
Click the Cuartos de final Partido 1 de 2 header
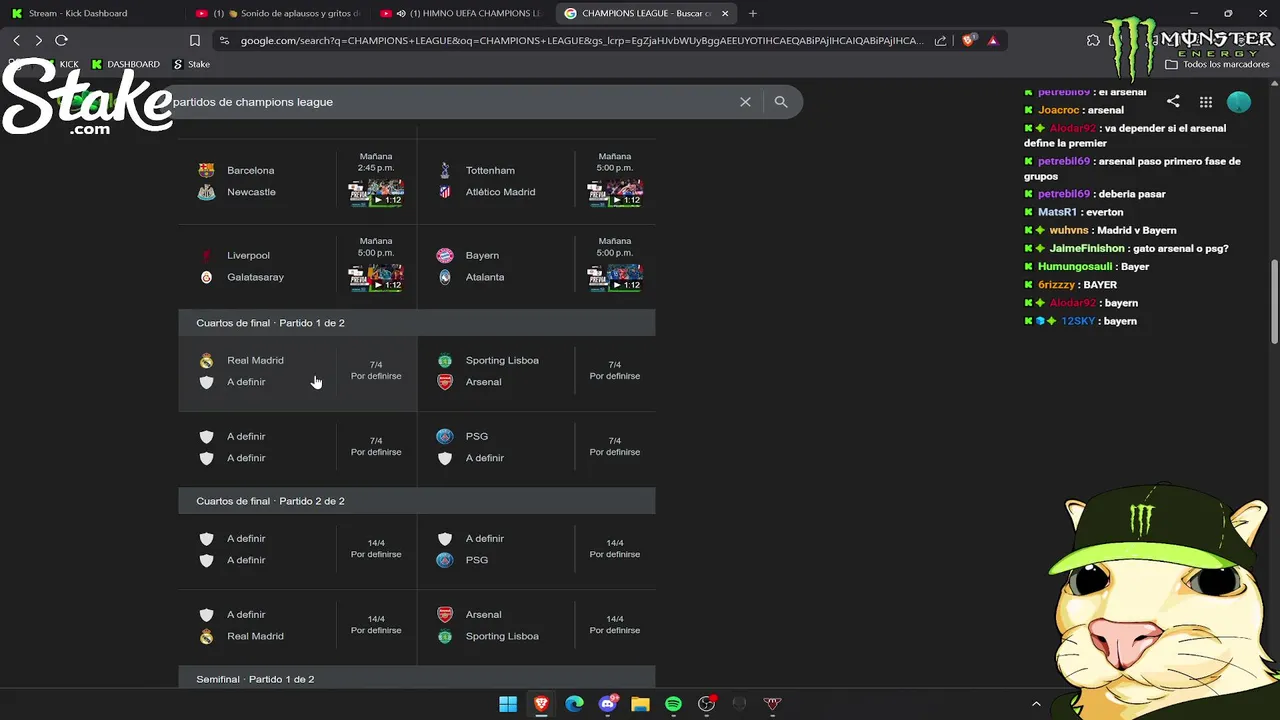pos(417,323)
